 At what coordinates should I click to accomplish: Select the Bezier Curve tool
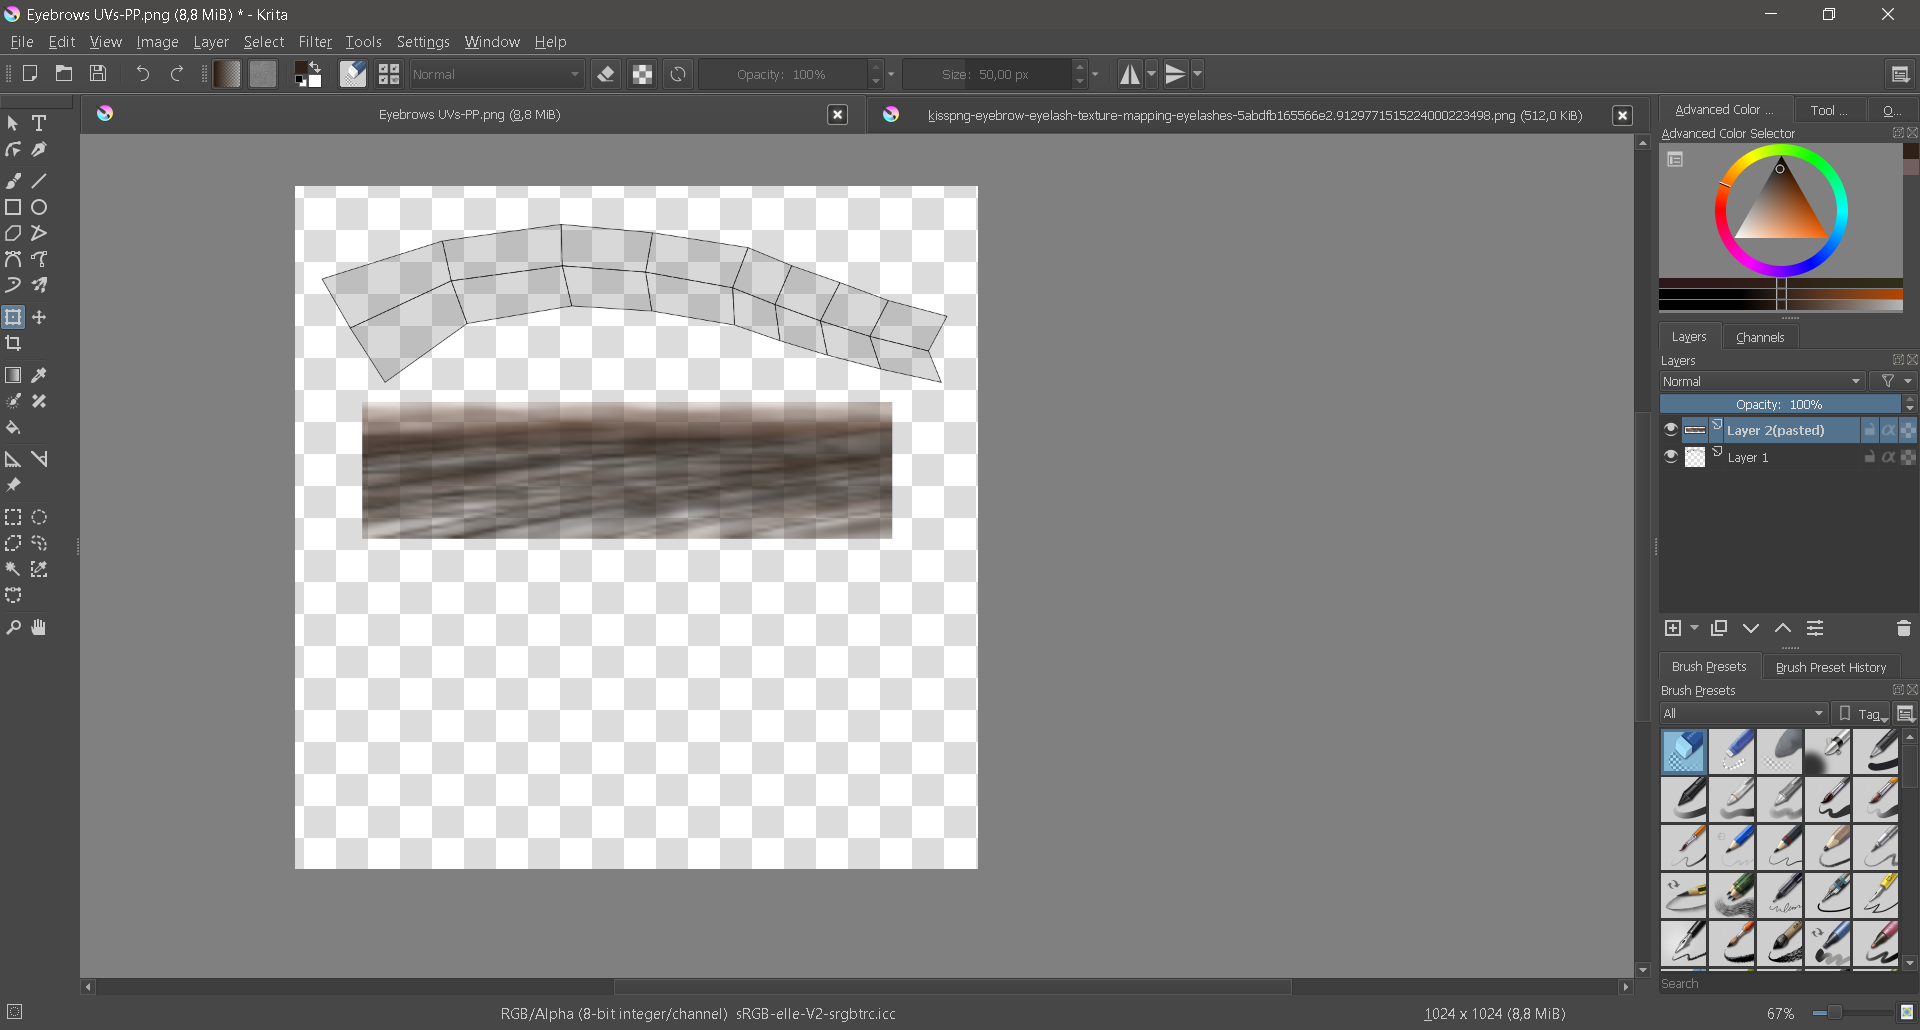(x=13, y=259)
